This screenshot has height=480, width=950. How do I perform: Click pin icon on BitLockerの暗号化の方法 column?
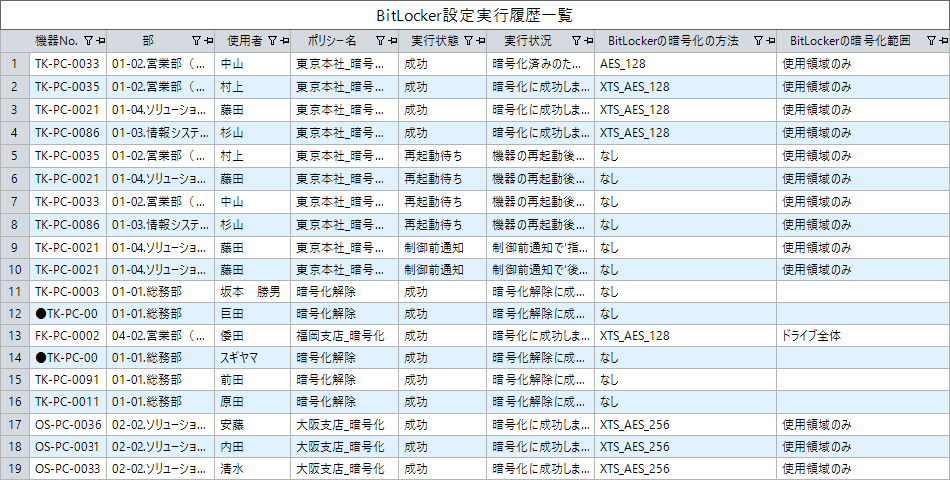coord(769,41)
